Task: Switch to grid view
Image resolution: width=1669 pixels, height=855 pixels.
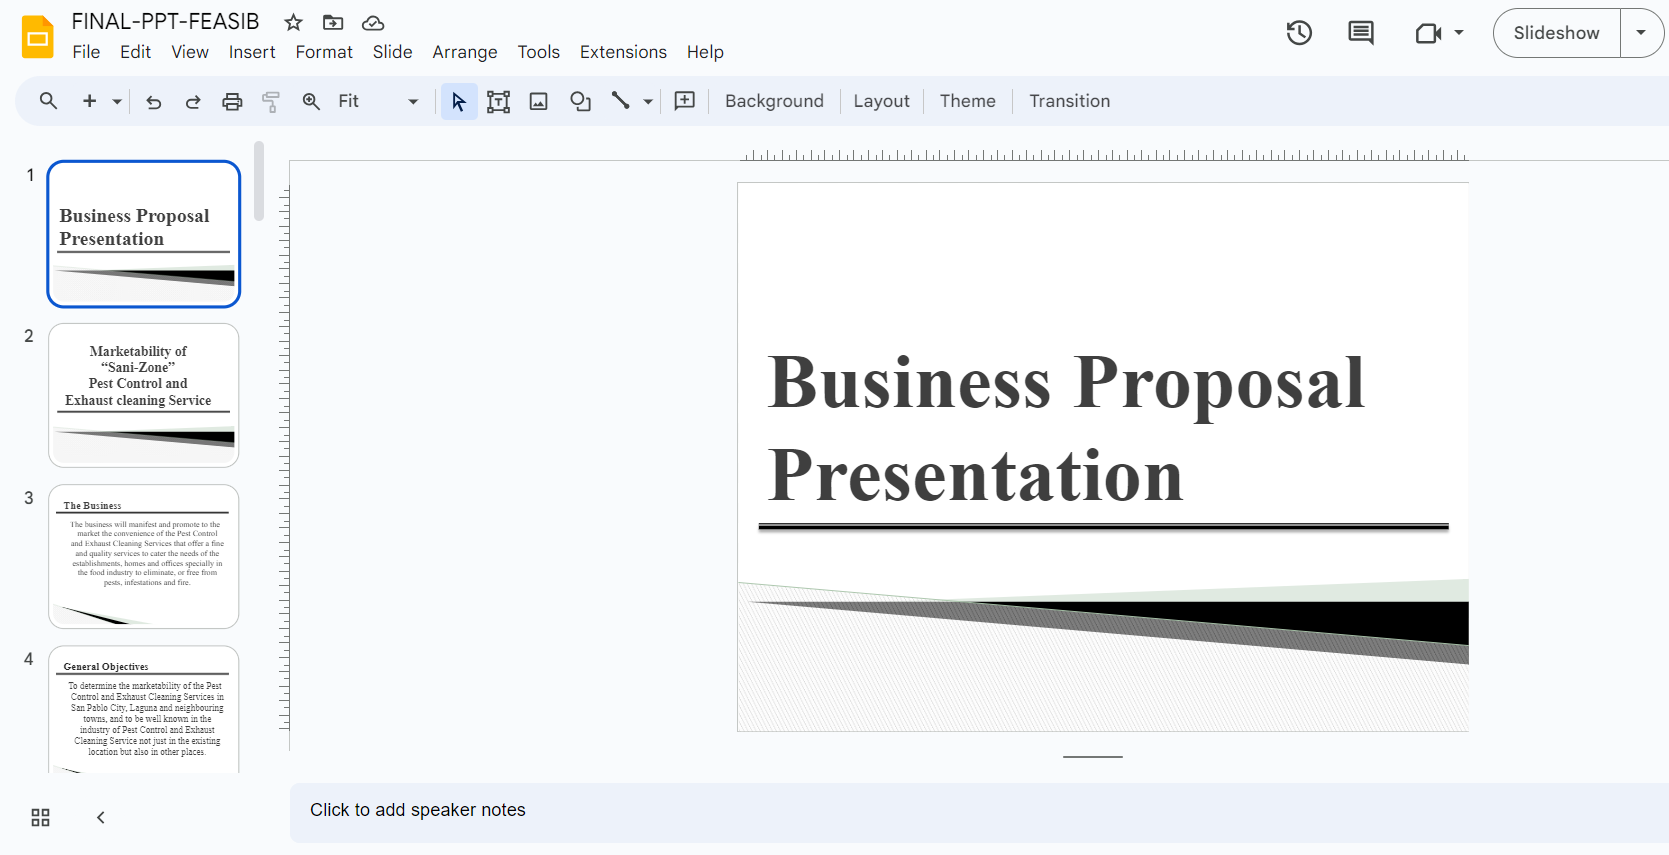Action: (x=40, y=817)
